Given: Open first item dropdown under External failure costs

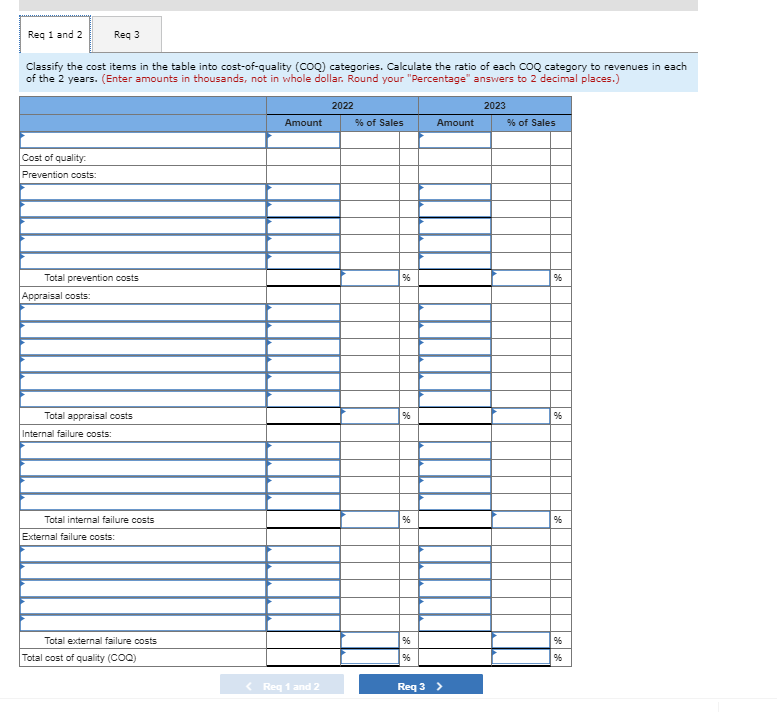Looking at the screenshot, I should click(143, 554).
